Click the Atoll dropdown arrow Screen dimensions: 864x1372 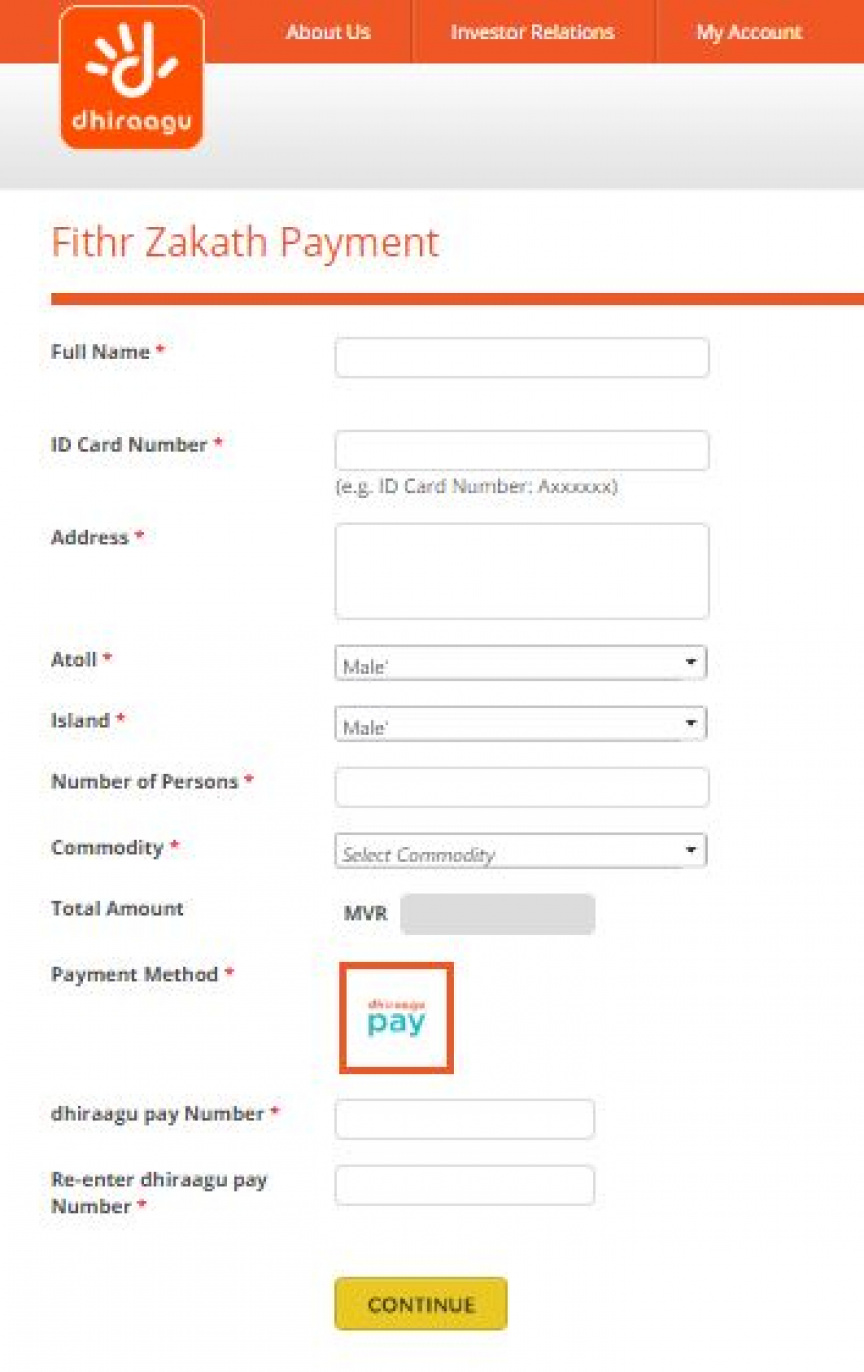pyautogui.click(x=690, y=663)
